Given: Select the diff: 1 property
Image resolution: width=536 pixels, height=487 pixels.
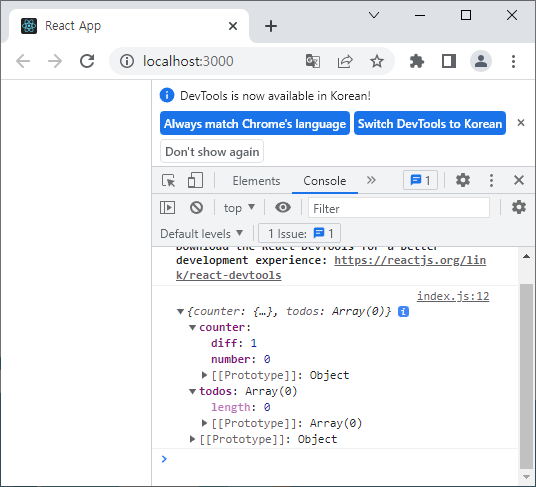Looking at the screenshot, I should 234,343.
